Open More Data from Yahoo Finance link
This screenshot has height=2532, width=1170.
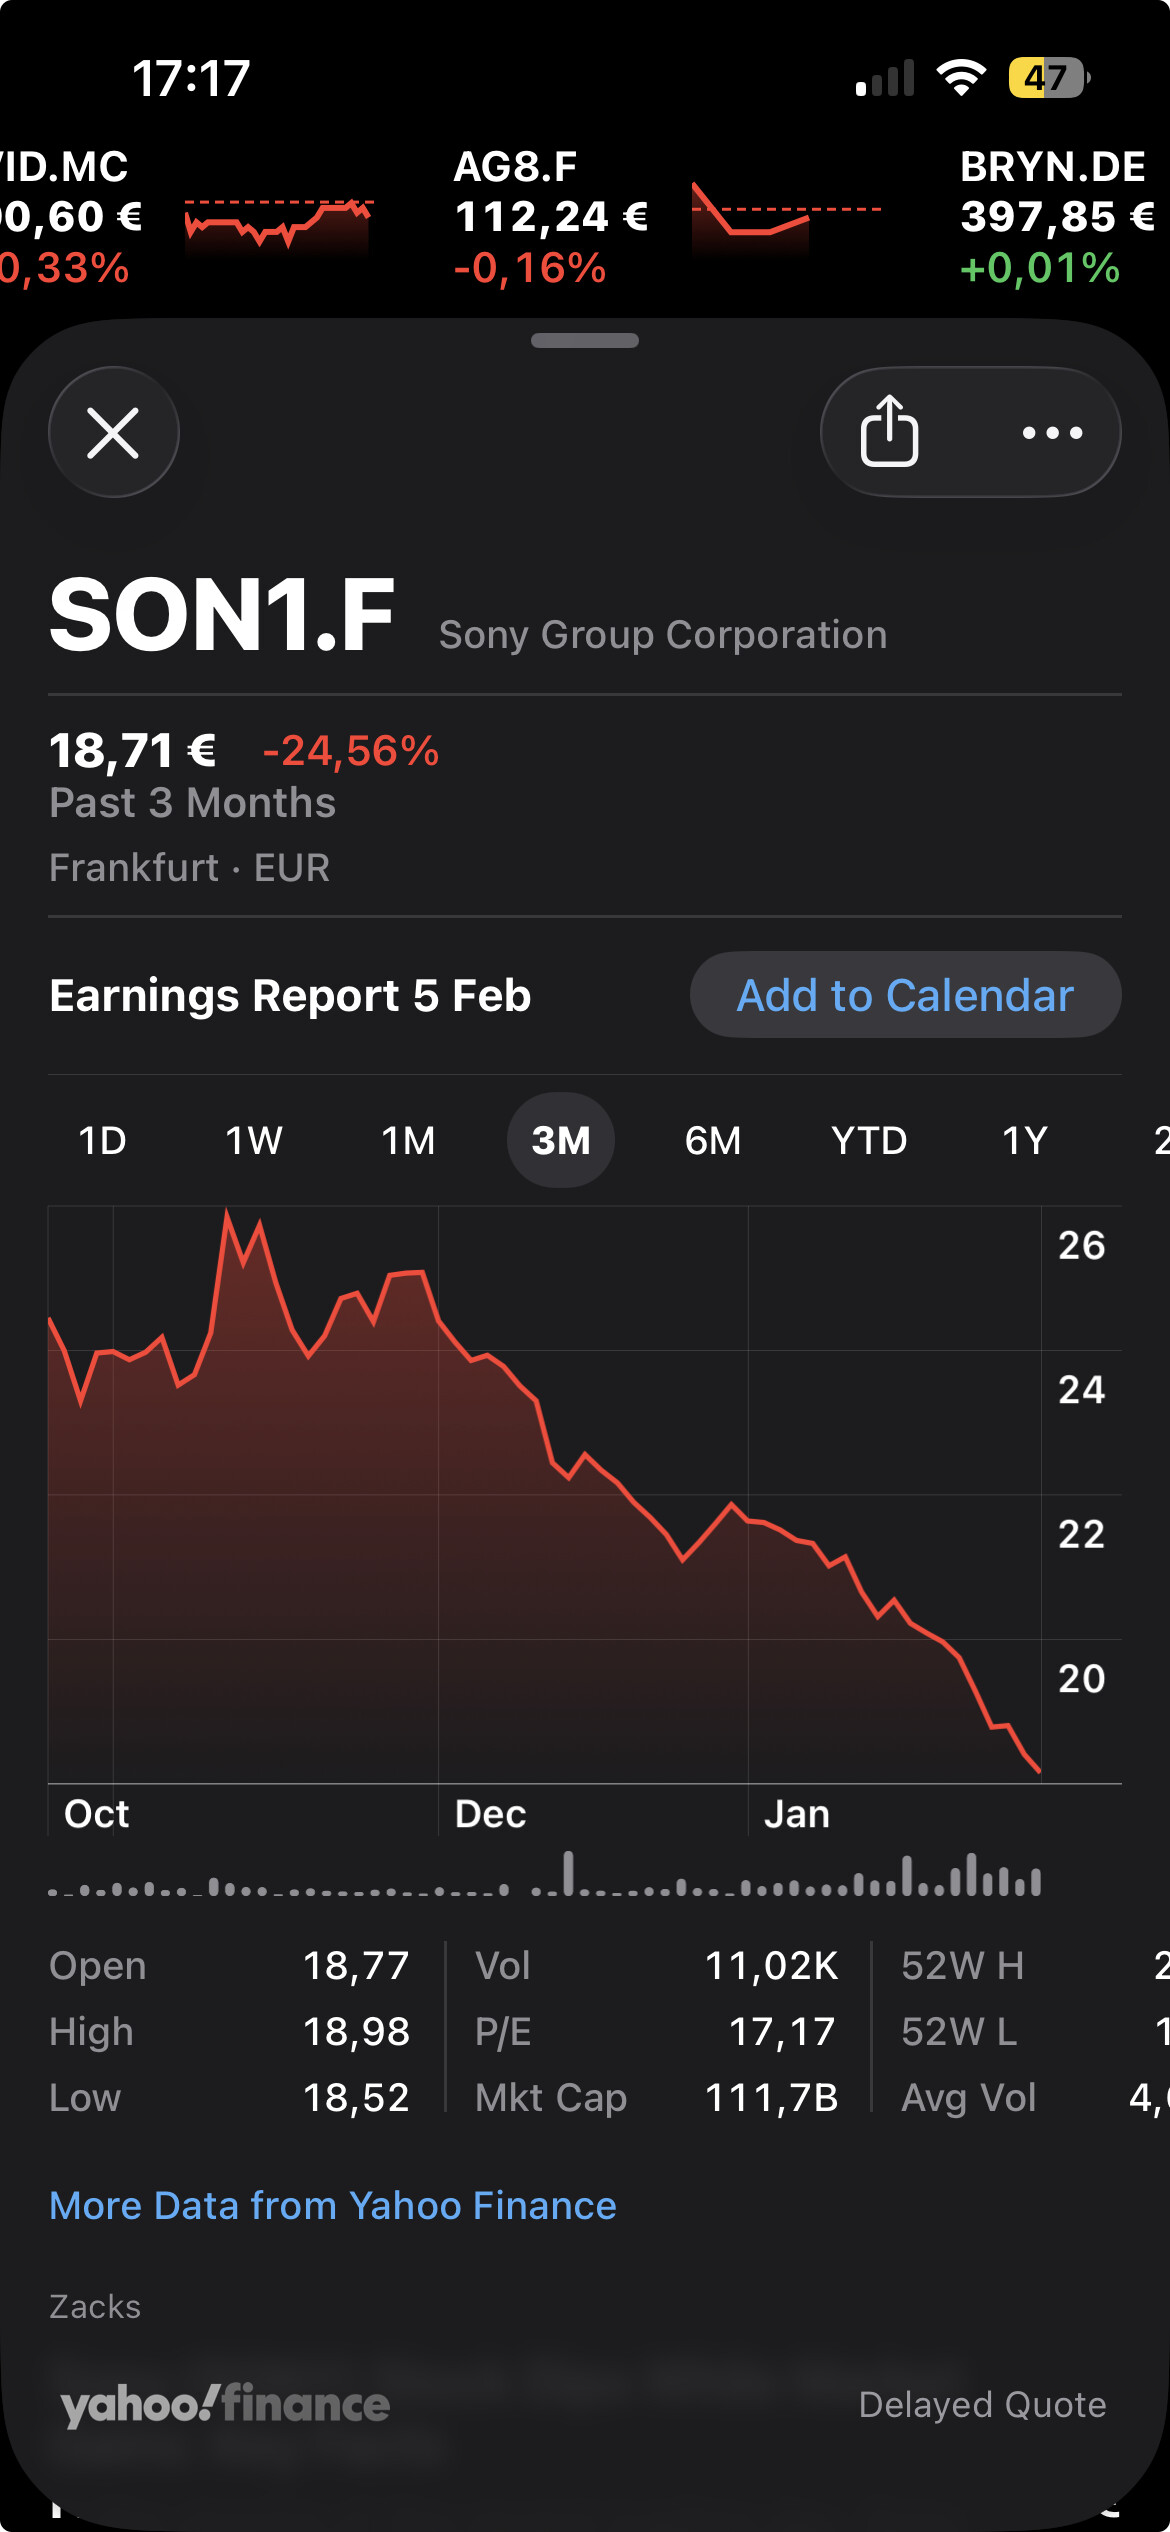click(x=333, y=2206)
